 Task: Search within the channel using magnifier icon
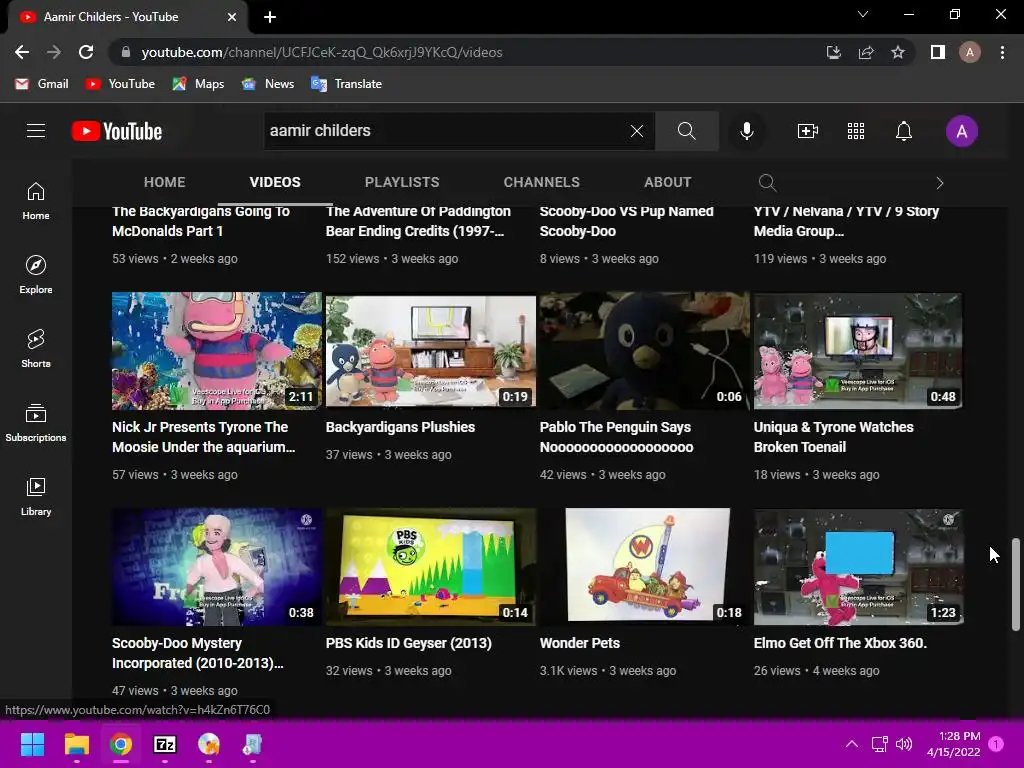click(x=767, y=183)
